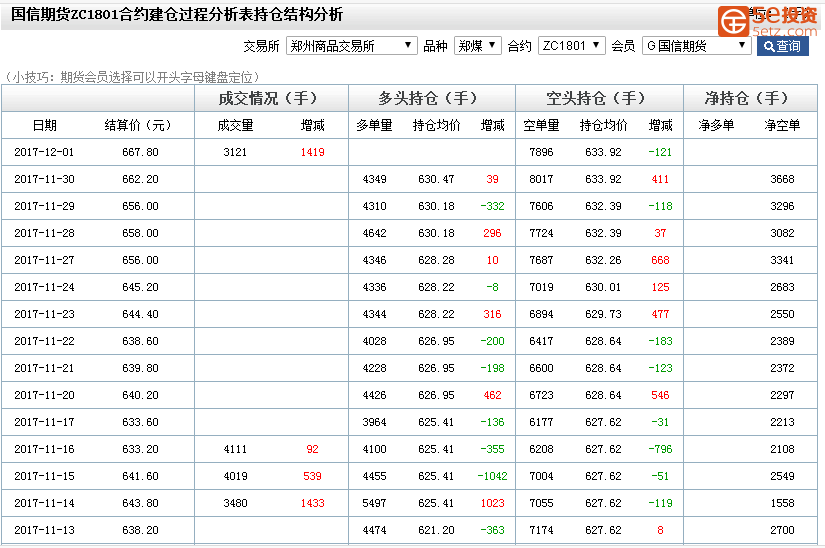Image resolution: width=825 pixels, height=548 pixels.
Task: Select the date 2017-11-28 cell
Action: click(x=44, y=234)
